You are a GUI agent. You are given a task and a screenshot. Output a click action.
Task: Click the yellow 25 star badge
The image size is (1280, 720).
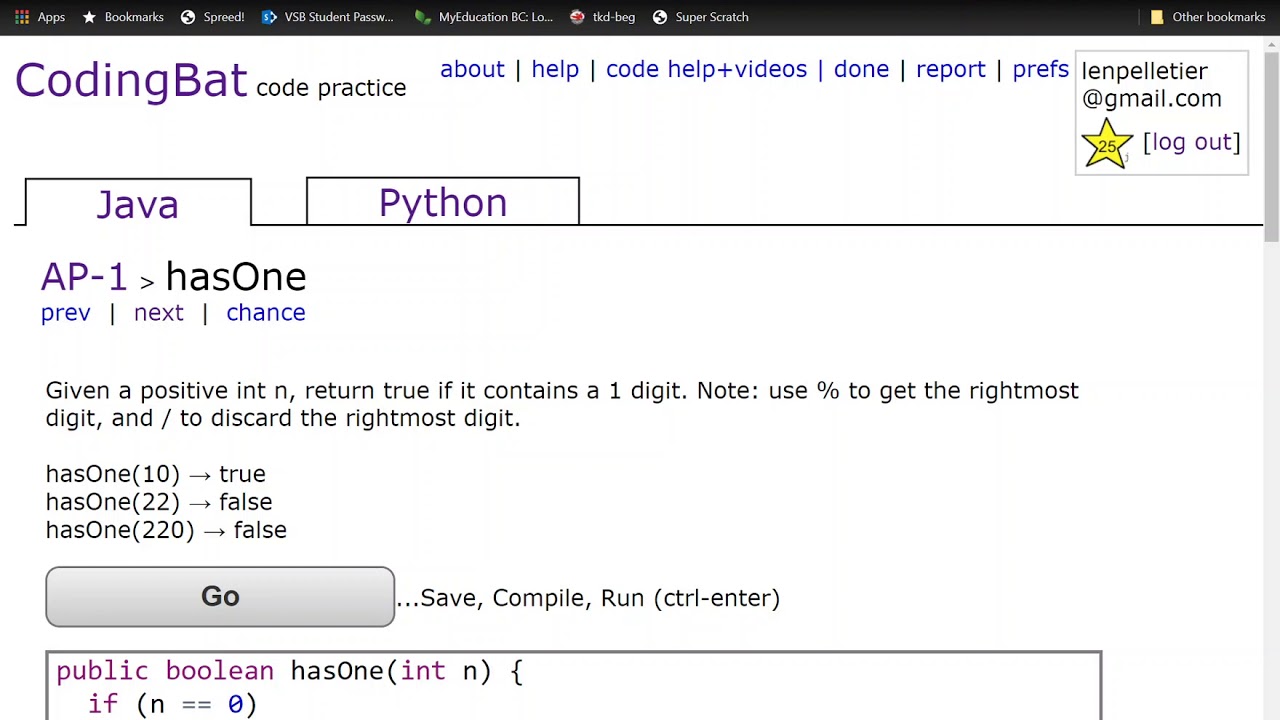[x=1107, y=144]
